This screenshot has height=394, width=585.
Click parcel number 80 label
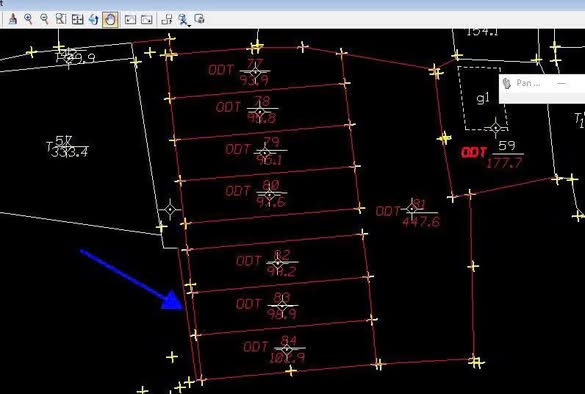pos(271,185)
